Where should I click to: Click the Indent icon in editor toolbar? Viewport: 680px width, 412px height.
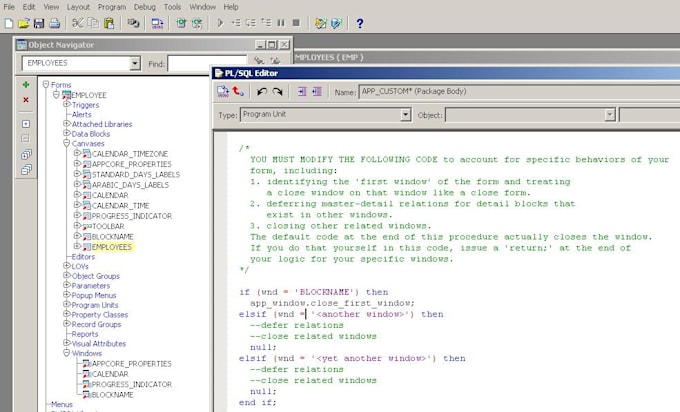click(302, 92)
